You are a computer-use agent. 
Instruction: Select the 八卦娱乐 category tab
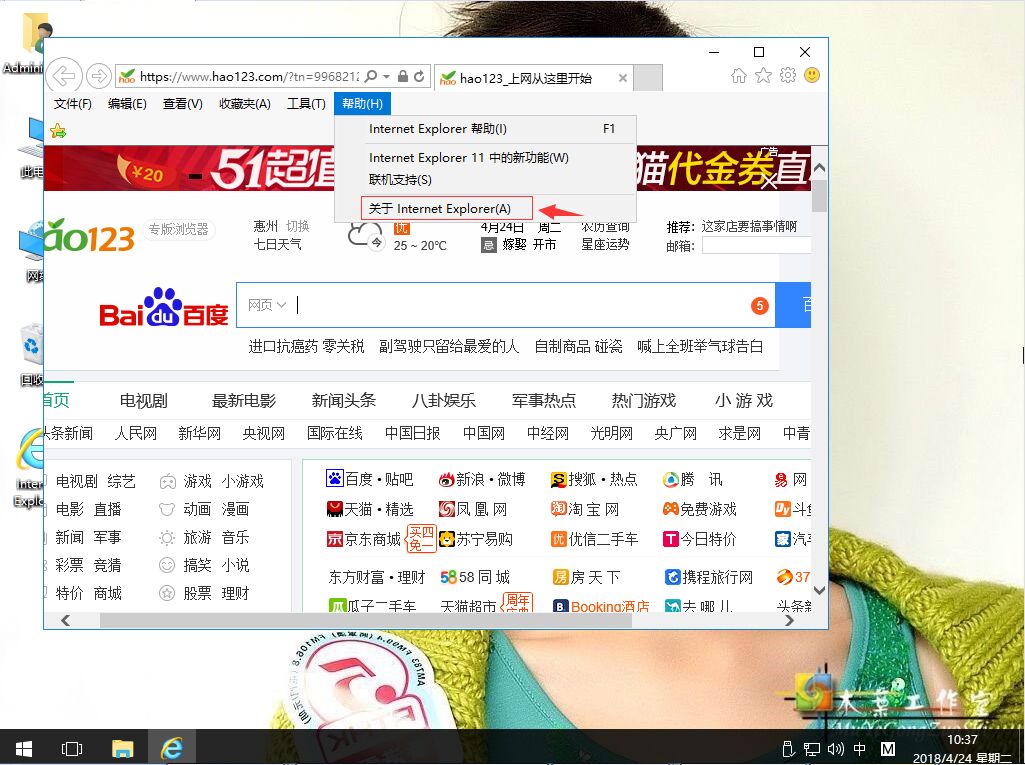pyautogui.click(x=444, y=401)
